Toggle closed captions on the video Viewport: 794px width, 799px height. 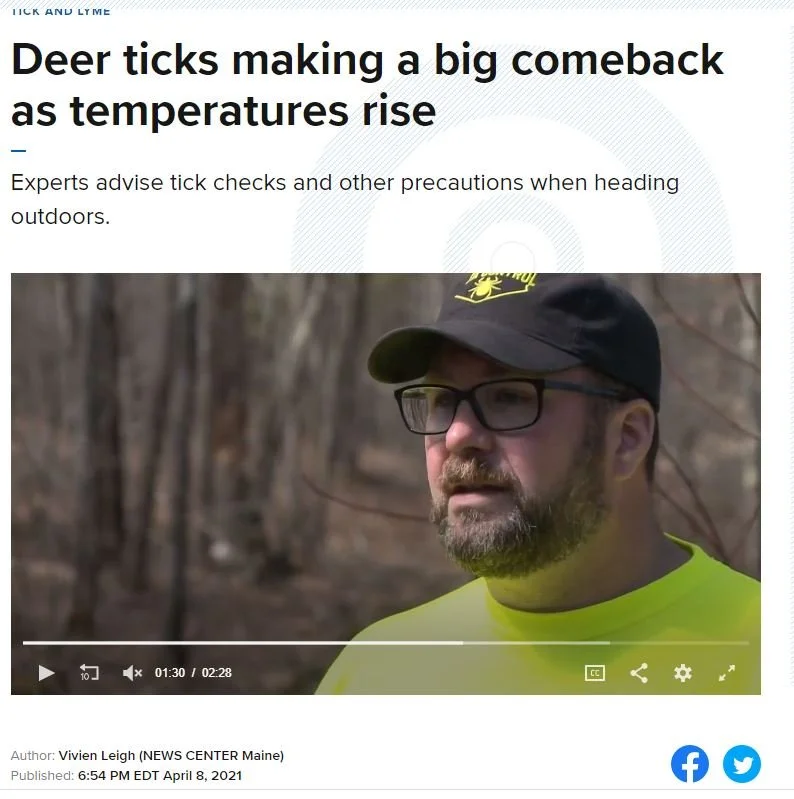[595, 673]
